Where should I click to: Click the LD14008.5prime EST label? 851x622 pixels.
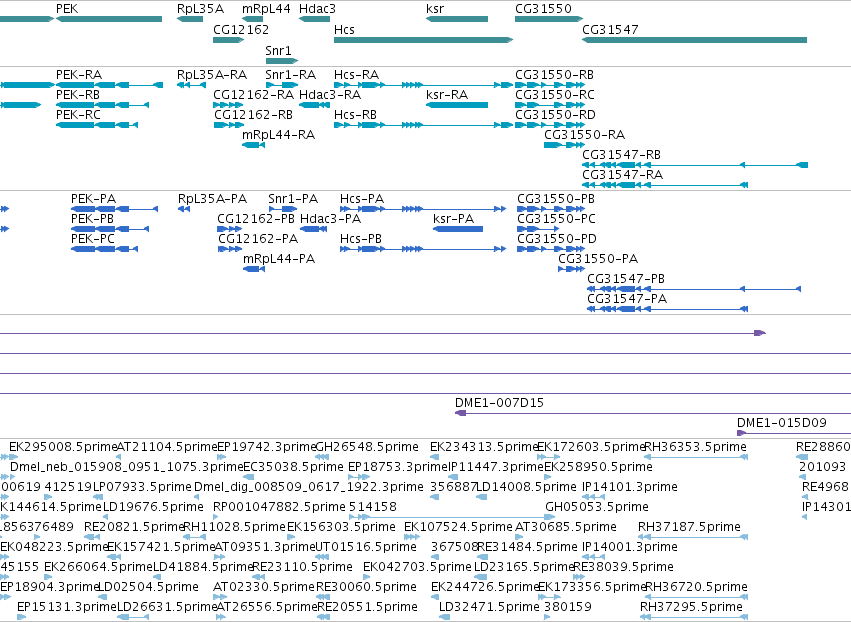(x=526, y=486)
